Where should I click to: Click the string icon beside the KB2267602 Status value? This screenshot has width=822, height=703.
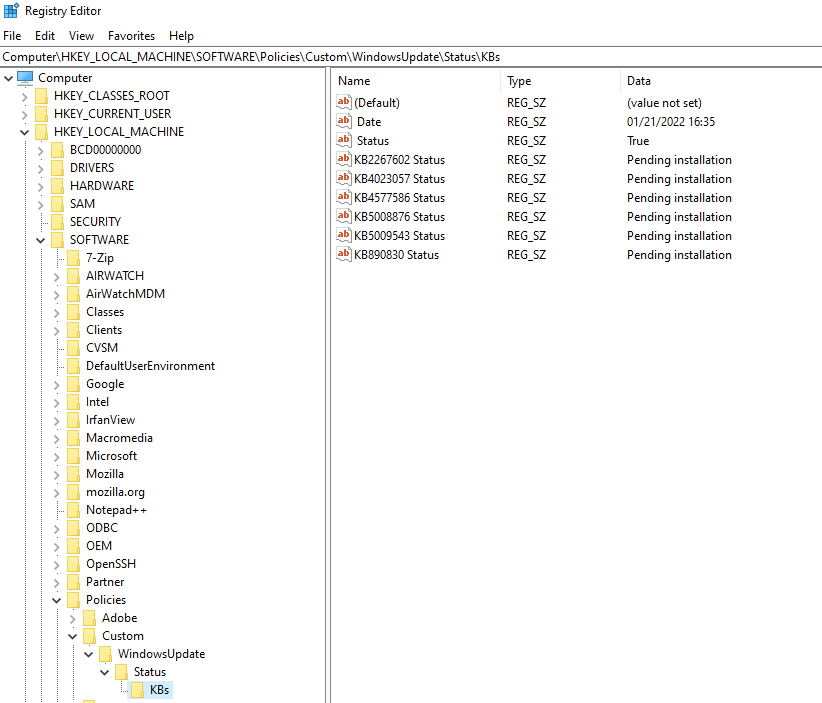pos(345,160)
